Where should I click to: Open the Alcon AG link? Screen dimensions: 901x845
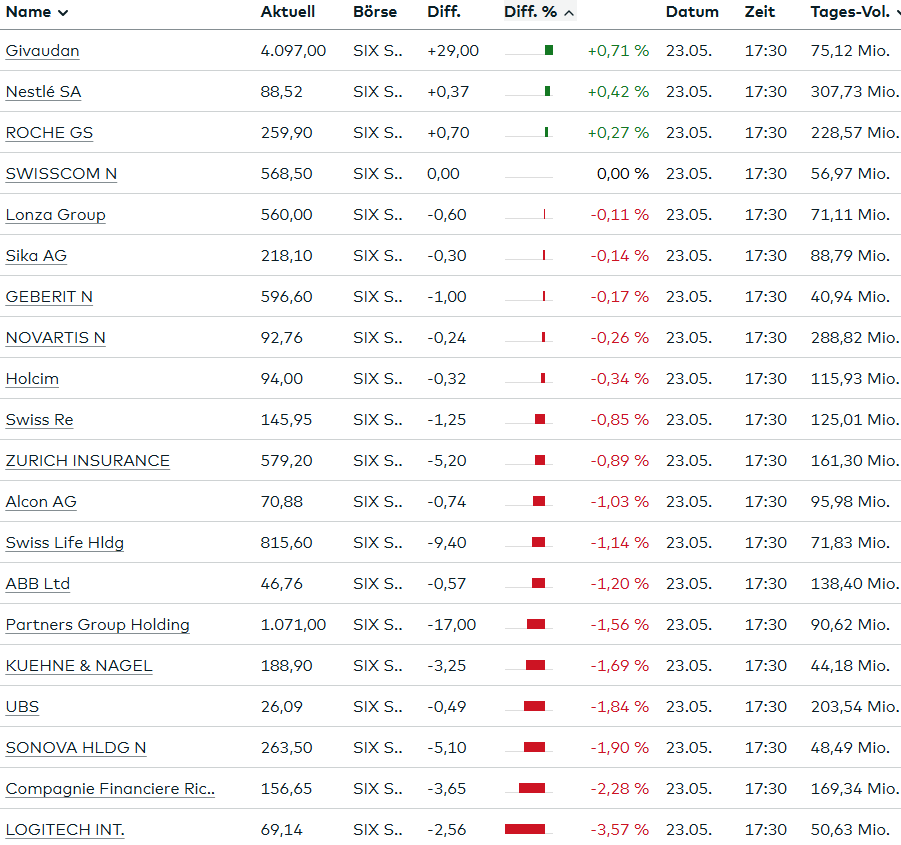click(41, 501)
